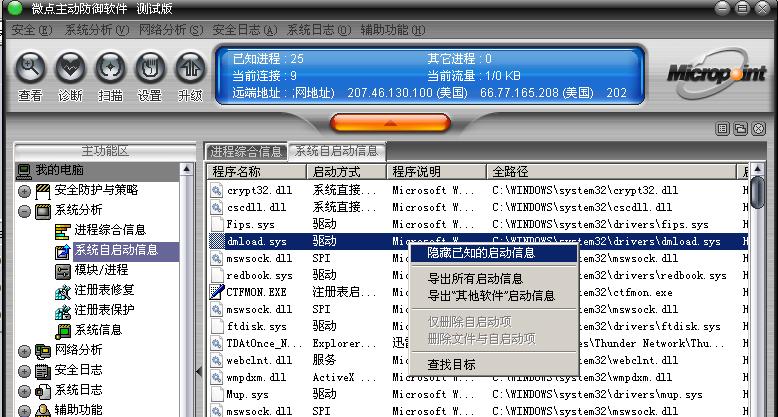Click the Fips.sys file icon
Screen dimensions: 778x417
217,224
